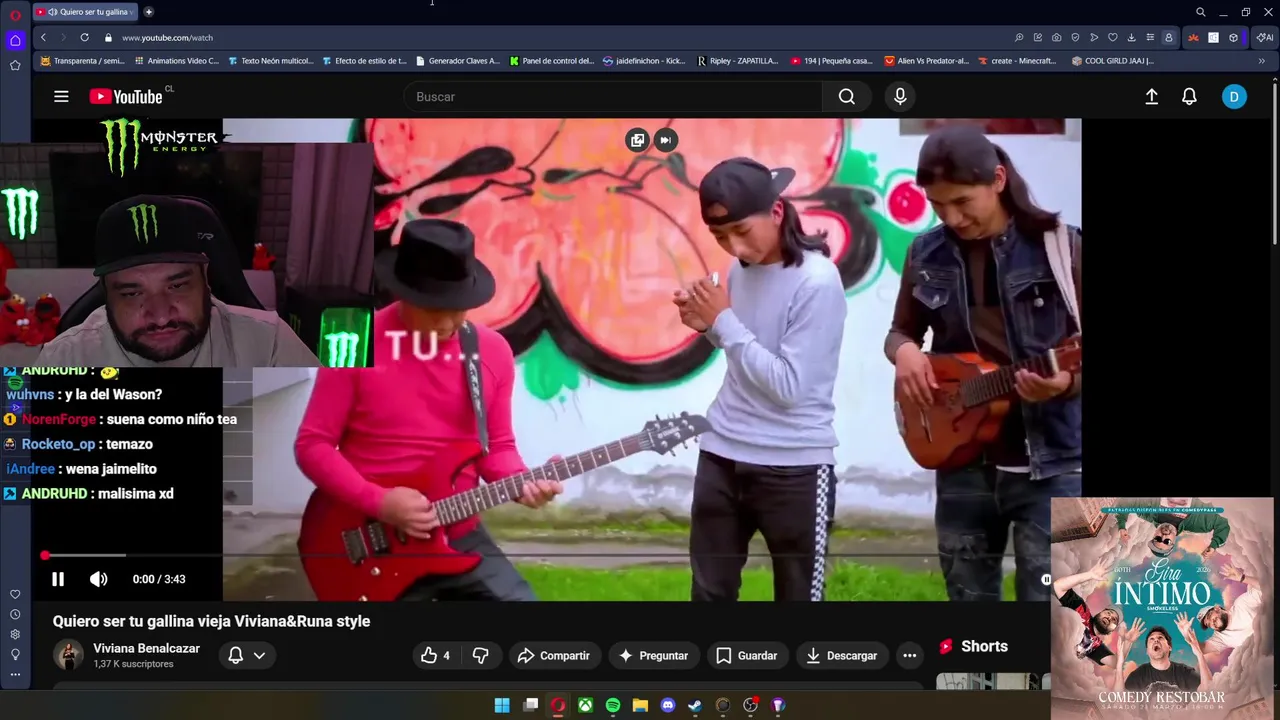Screen dimensions: 1280x720
Task: Open Viviana Benalcazar channel name
Action: (146, 649)
